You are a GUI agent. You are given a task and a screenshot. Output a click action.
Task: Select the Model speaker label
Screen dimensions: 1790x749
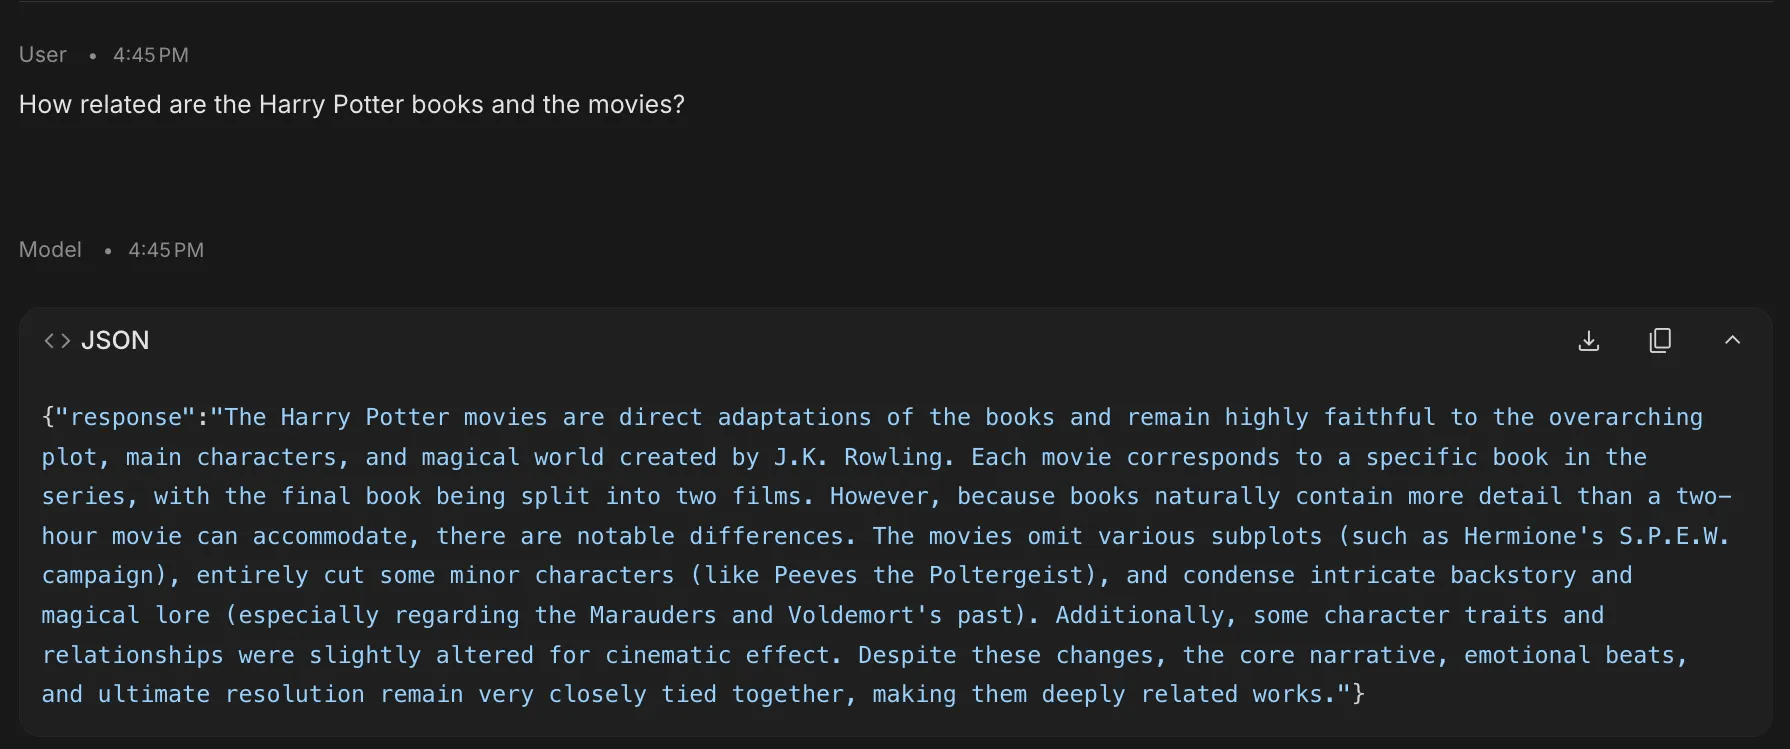(x=50, y=250)
